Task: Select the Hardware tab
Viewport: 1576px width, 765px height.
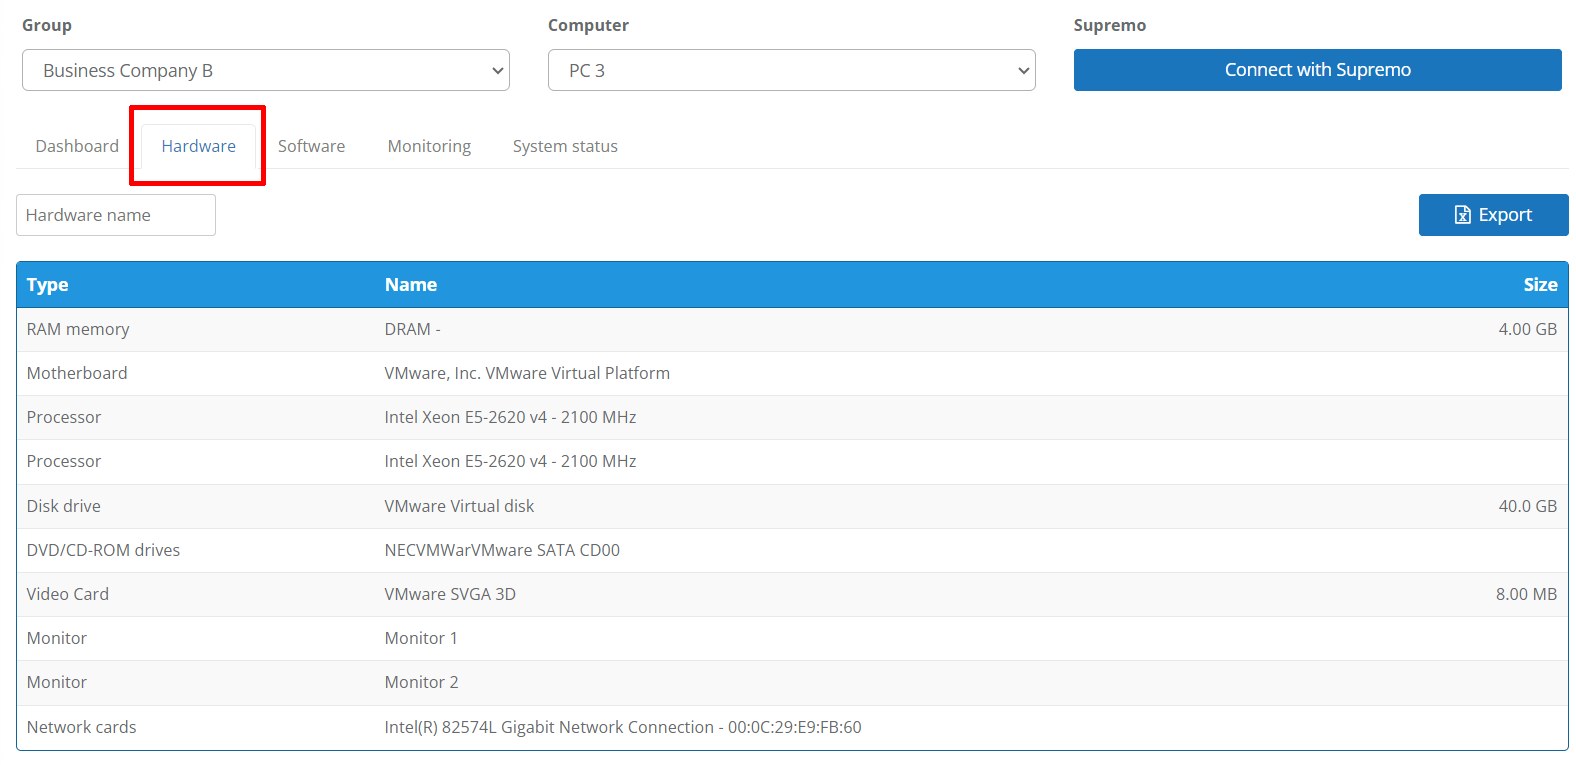Action: pos(199,146)
